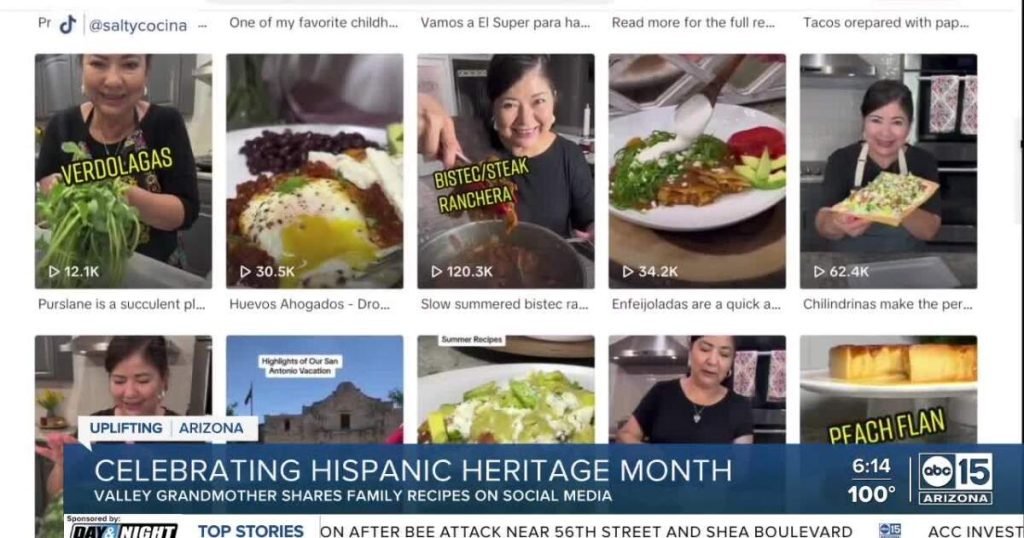Viewport: 1024px width, 538px height.
Task: Click play icon showing 62.4K views
Action: click(x=819, y=272)
